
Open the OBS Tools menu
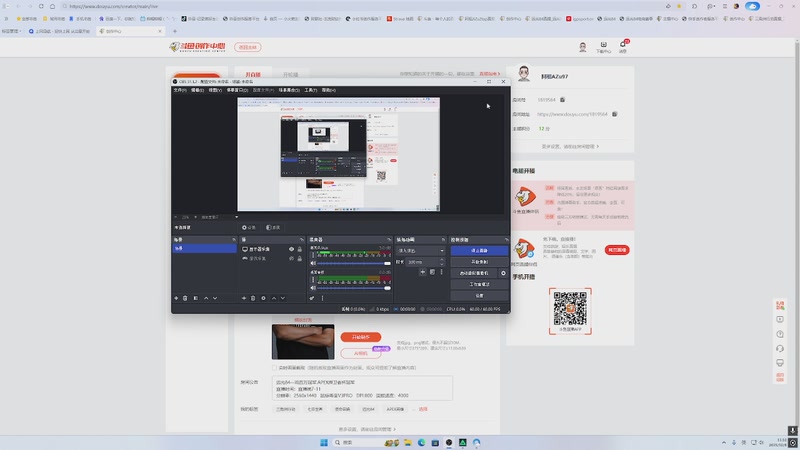coord(311,90)
